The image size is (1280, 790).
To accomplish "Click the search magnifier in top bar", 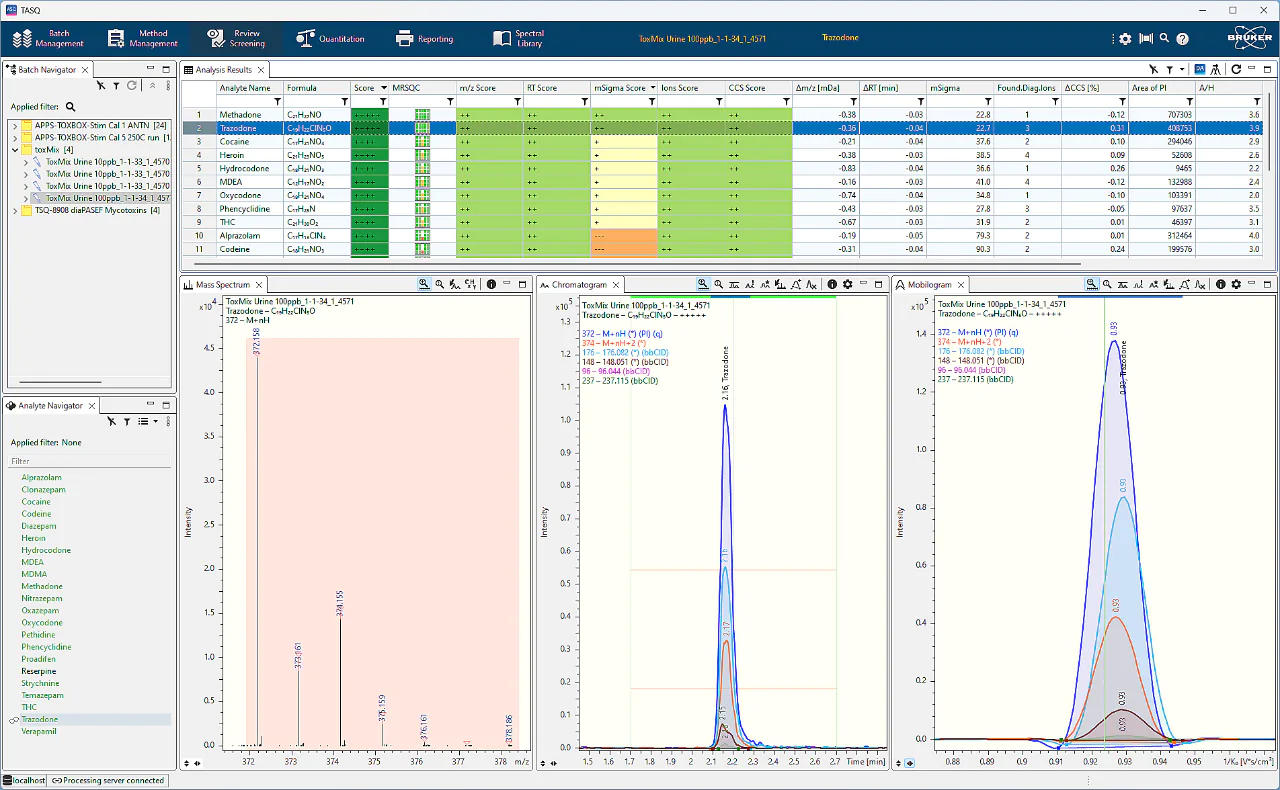I will tap(1164, 39).
